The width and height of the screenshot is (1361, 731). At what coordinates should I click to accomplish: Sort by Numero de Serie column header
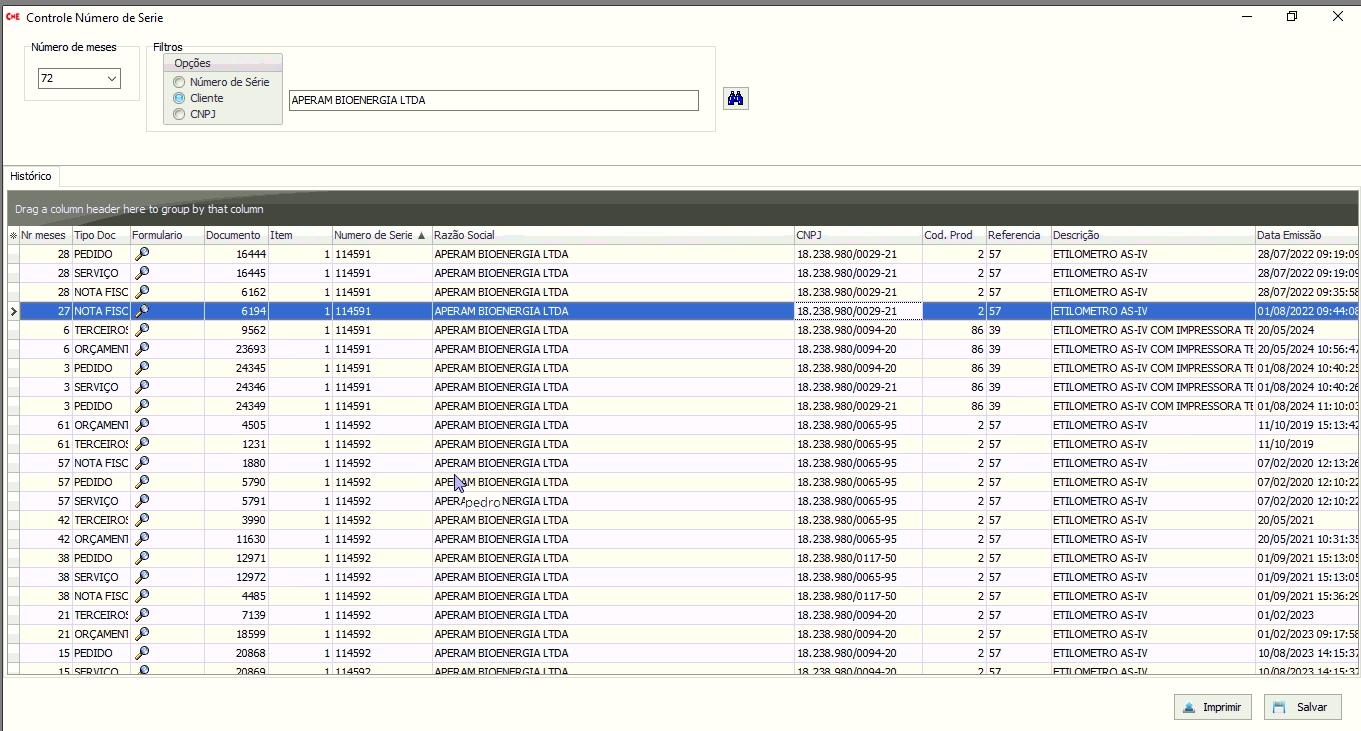(x=380, y=235)
